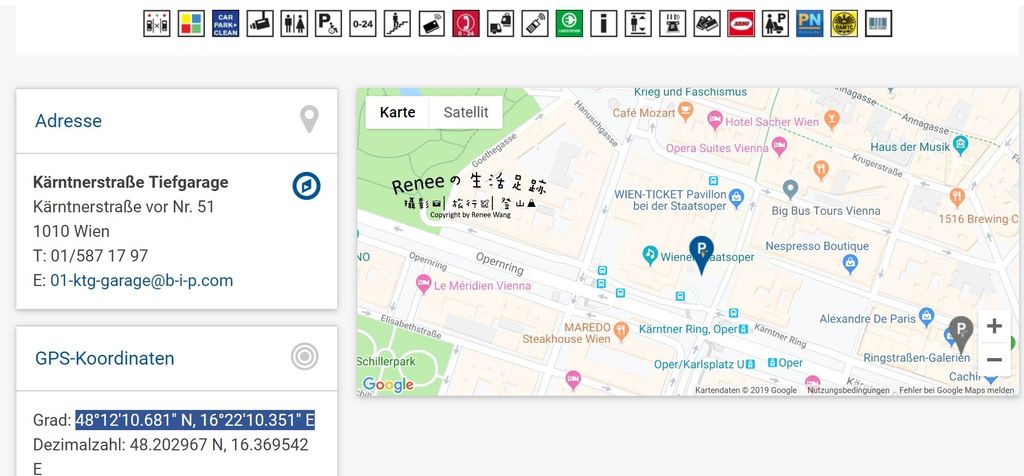Screen dimensions: 1024x476
Task: Click the barcode icon
Action: click(878, 24)
